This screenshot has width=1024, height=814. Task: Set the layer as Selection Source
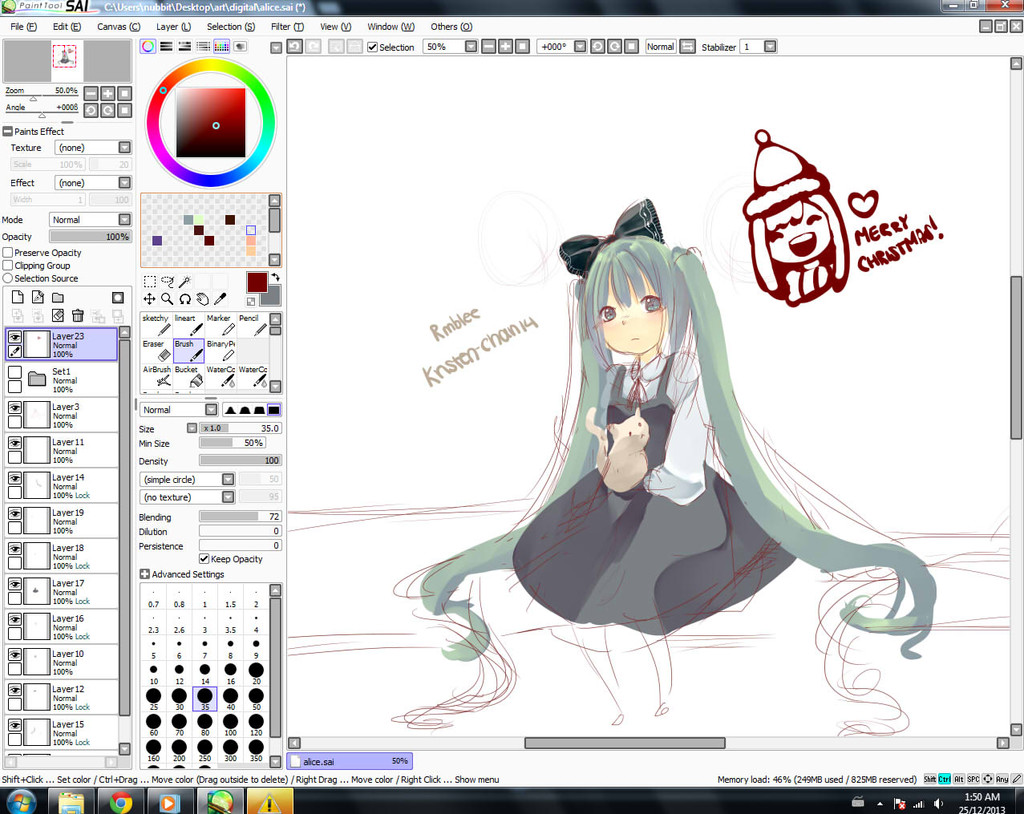[8, 278]
